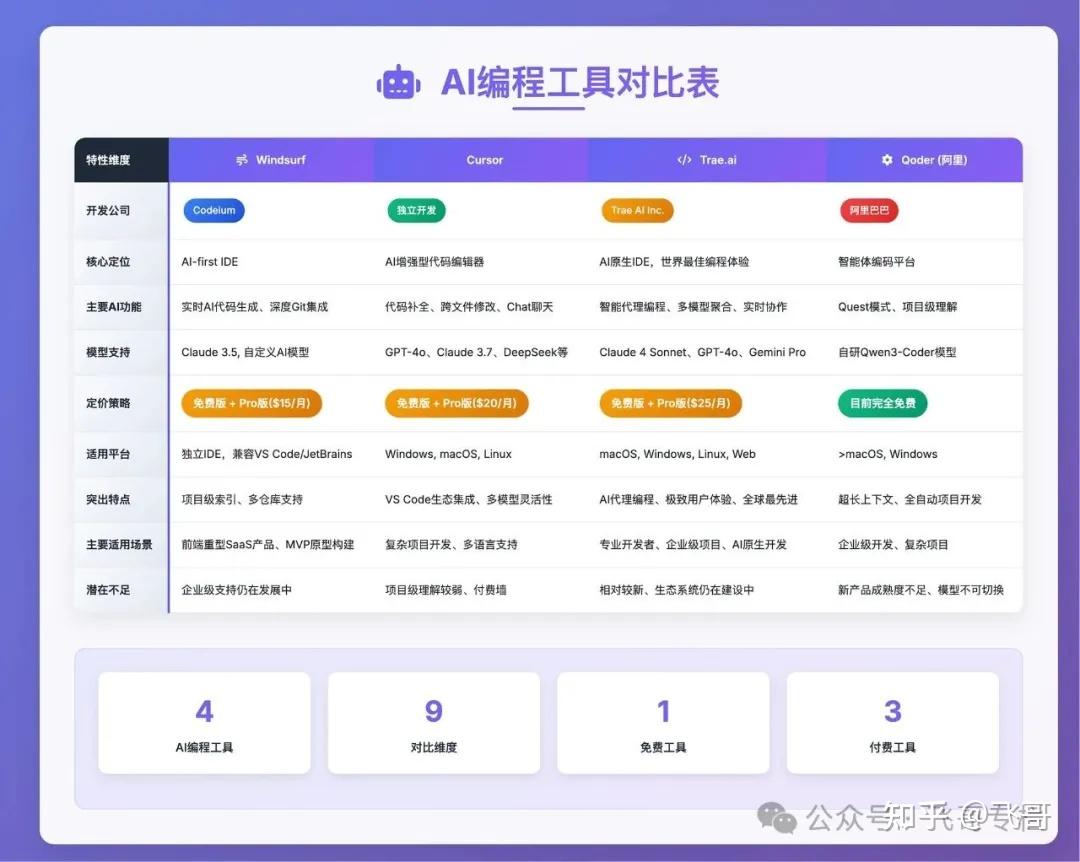Select the Codeium badge under Windsurf
The width and height of the screenshot is (1080, 862).
214,210
